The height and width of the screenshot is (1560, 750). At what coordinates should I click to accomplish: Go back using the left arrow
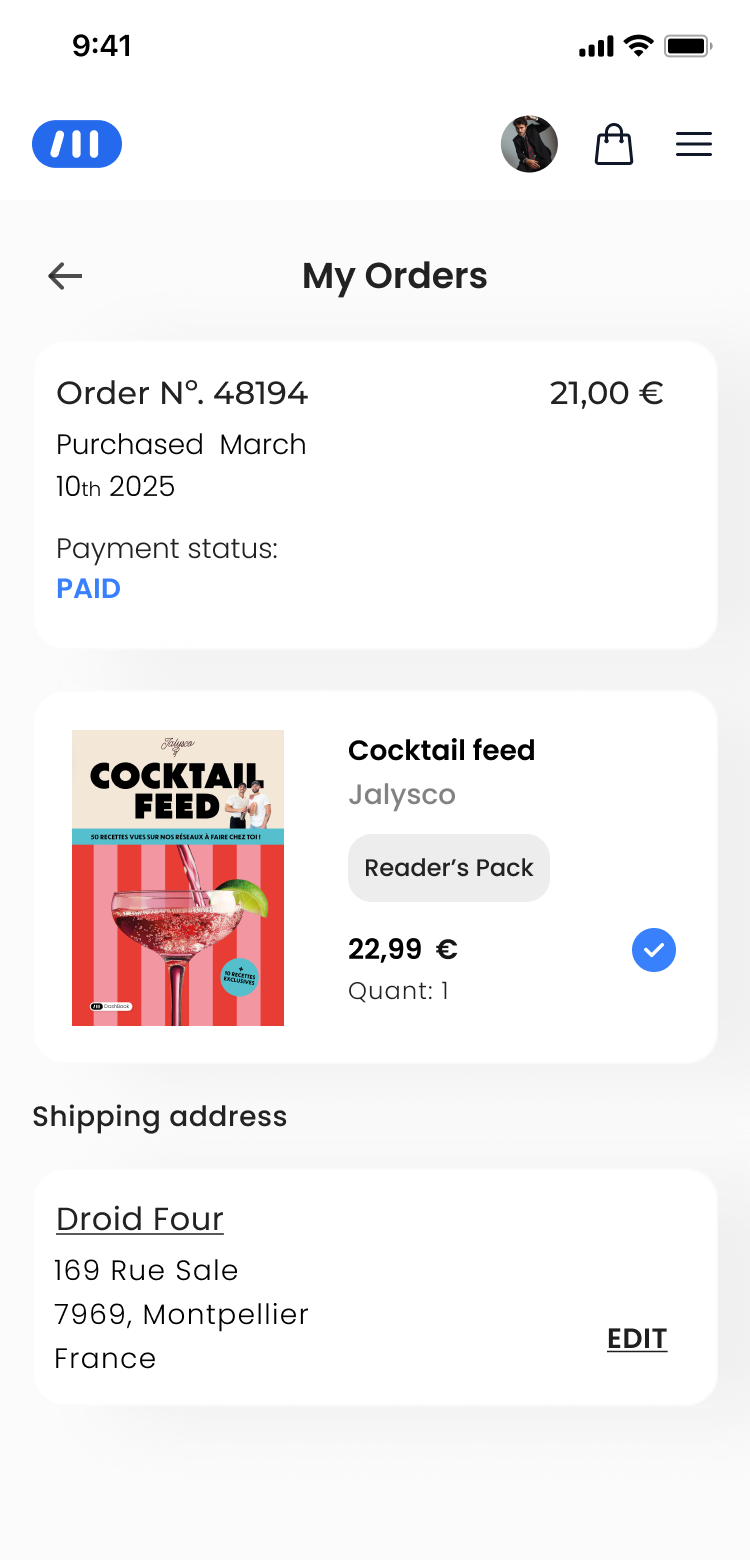click(x=65, y=276)
